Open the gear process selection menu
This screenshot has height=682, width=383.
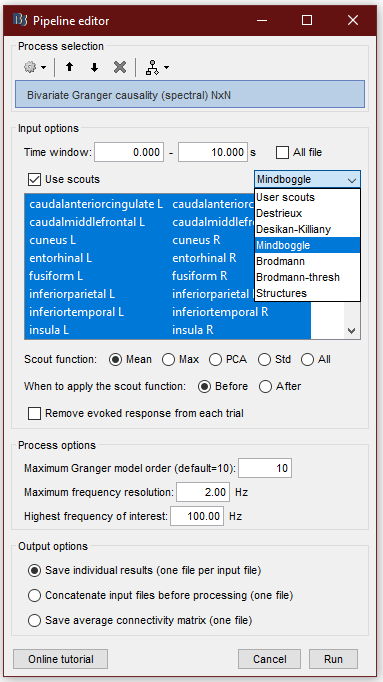pos(35,67)
